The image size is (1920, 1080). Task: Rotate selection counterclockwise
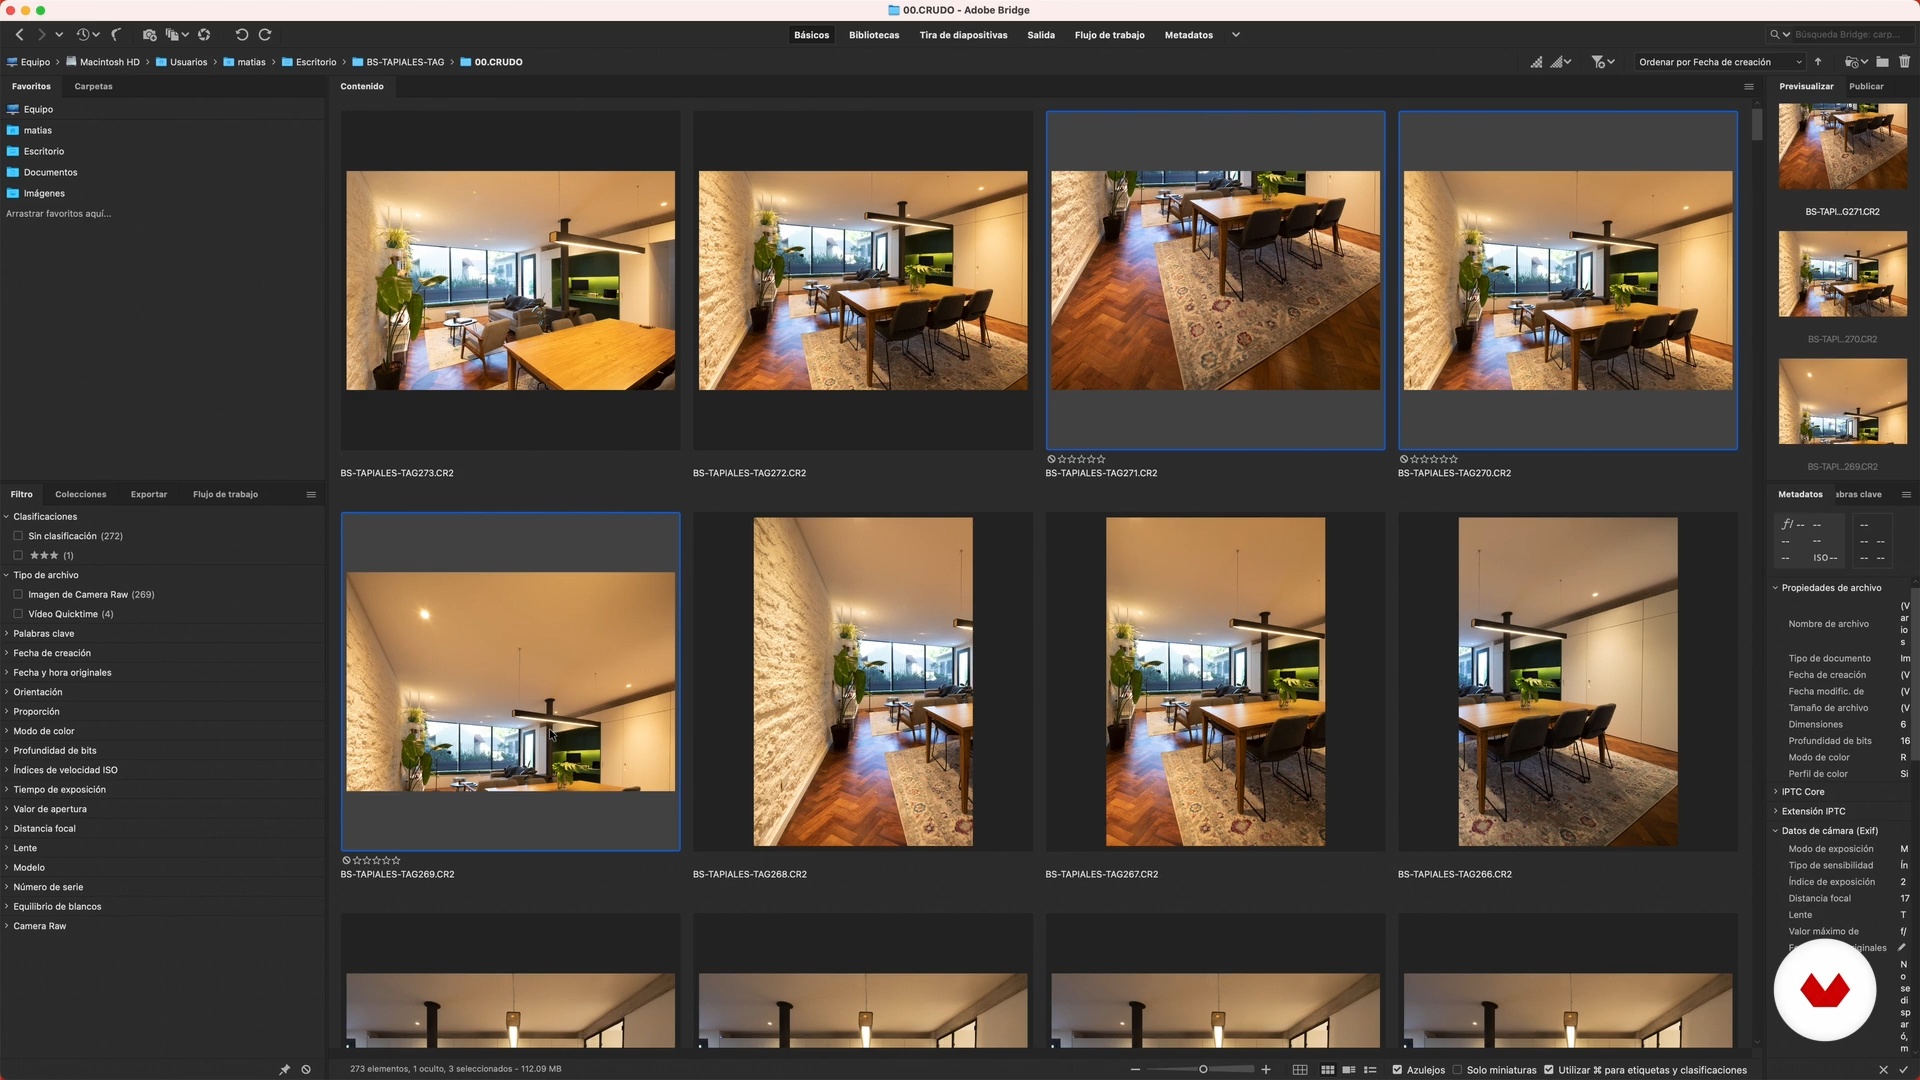pos(241,35)
